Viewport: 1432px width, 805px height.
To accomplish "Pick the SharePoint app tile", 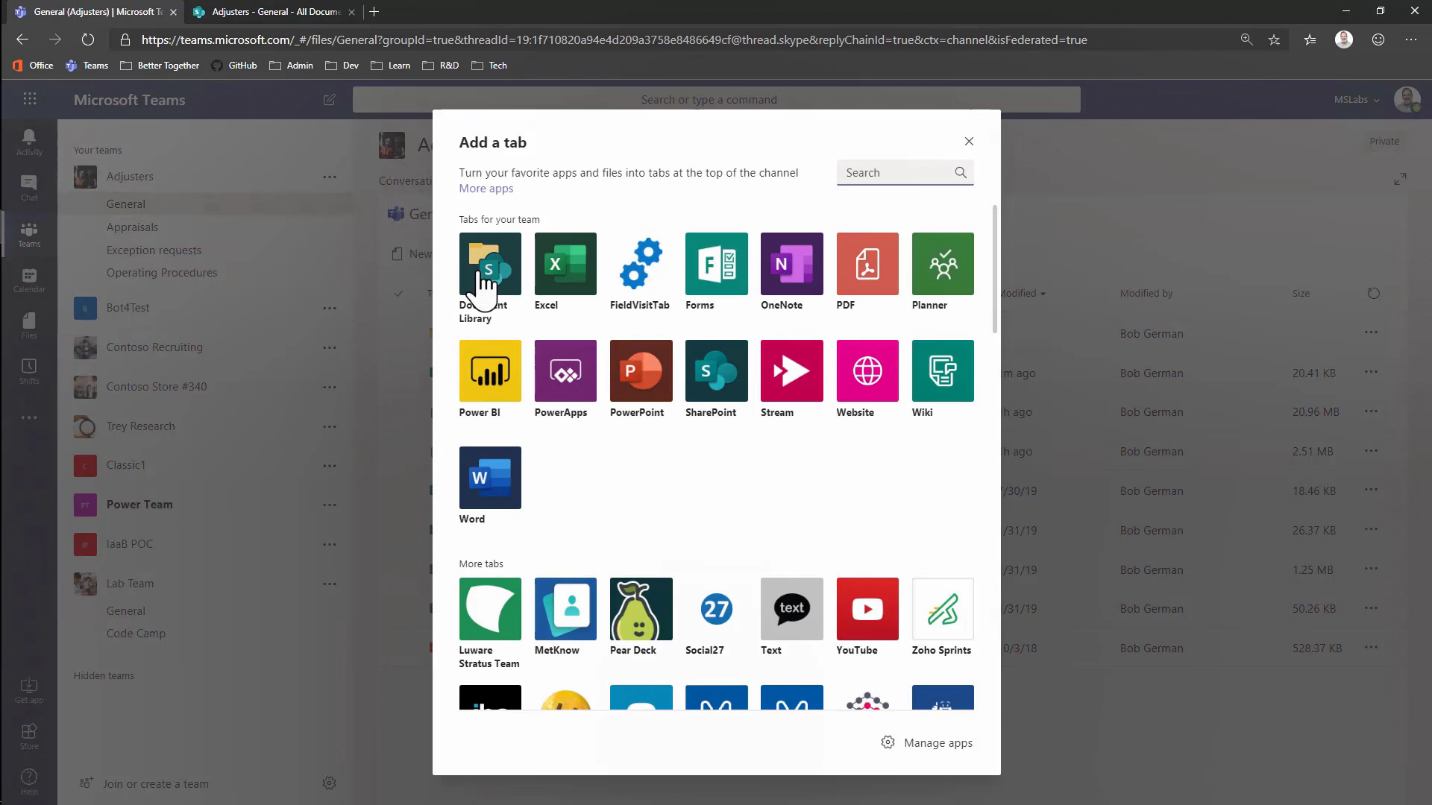I will point(716,371).
